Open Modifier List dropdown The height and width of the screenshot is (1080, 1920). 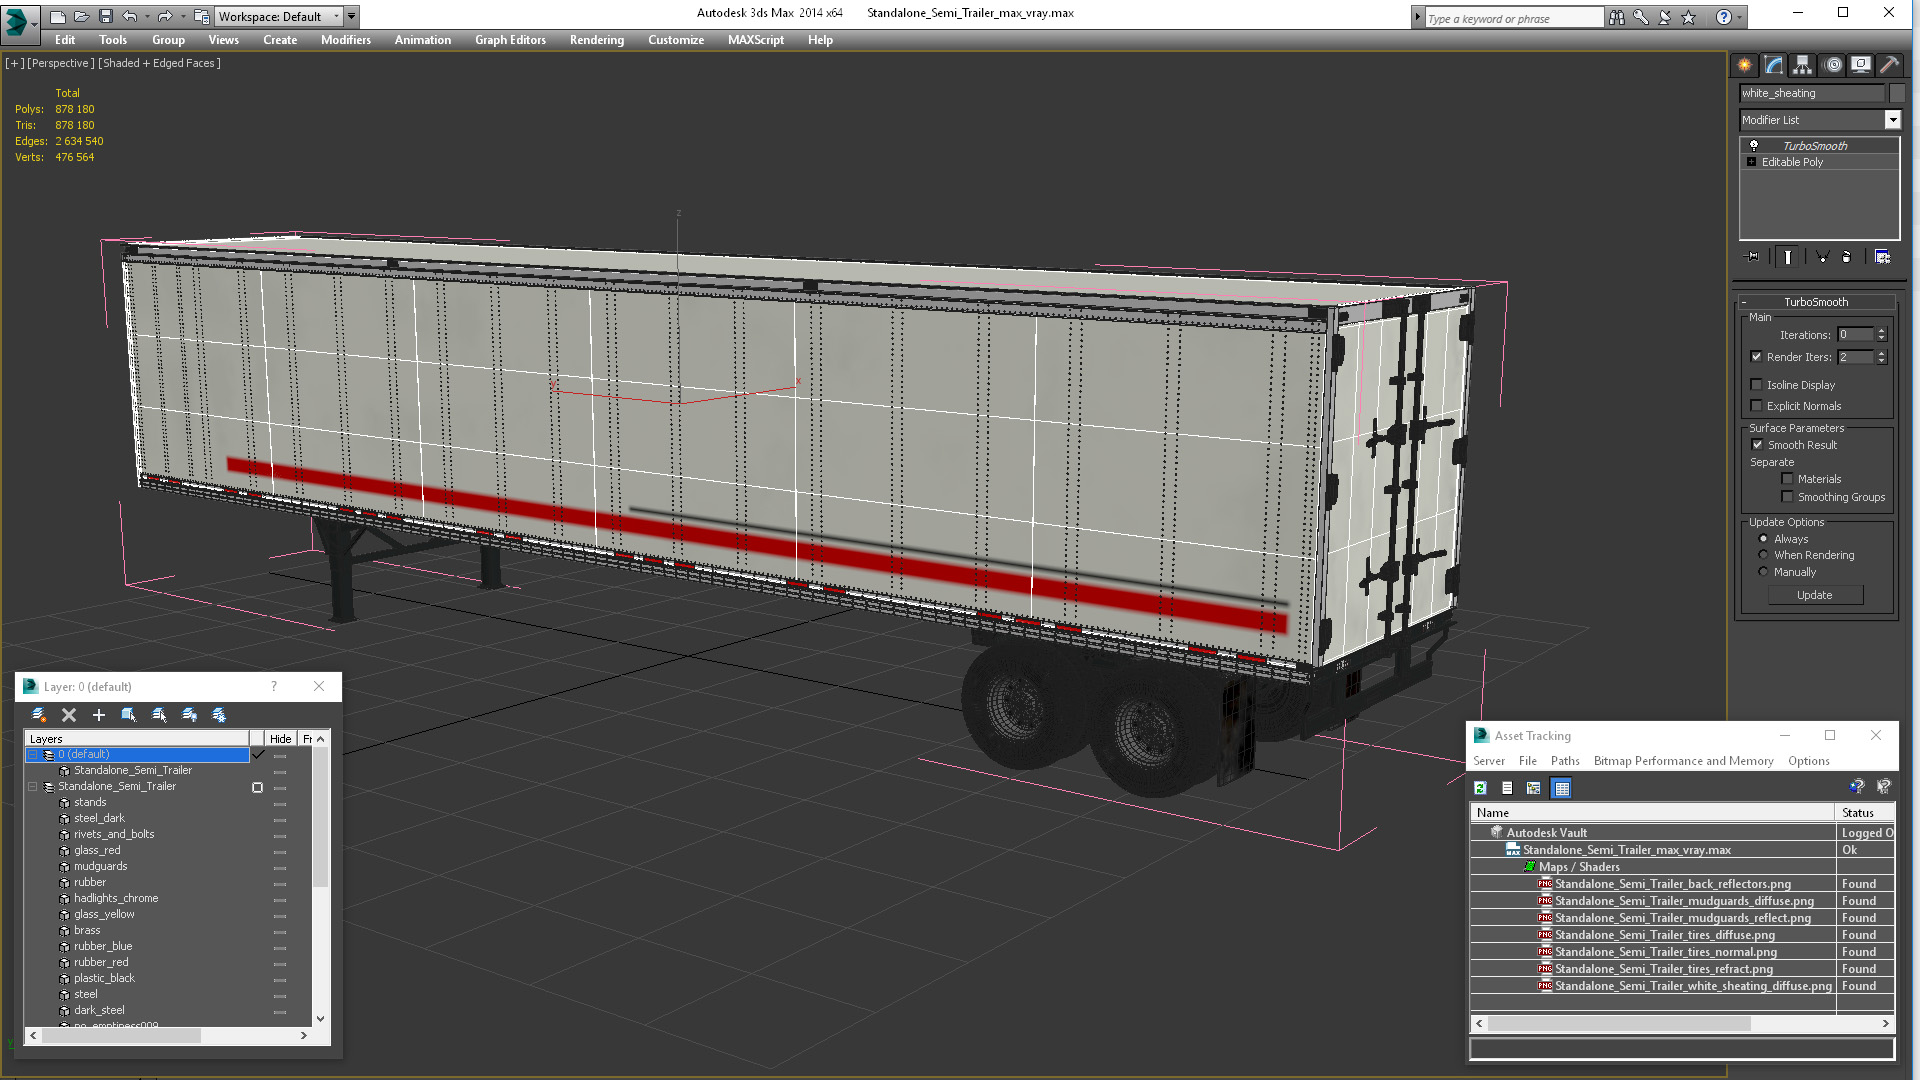(1894, 120)
